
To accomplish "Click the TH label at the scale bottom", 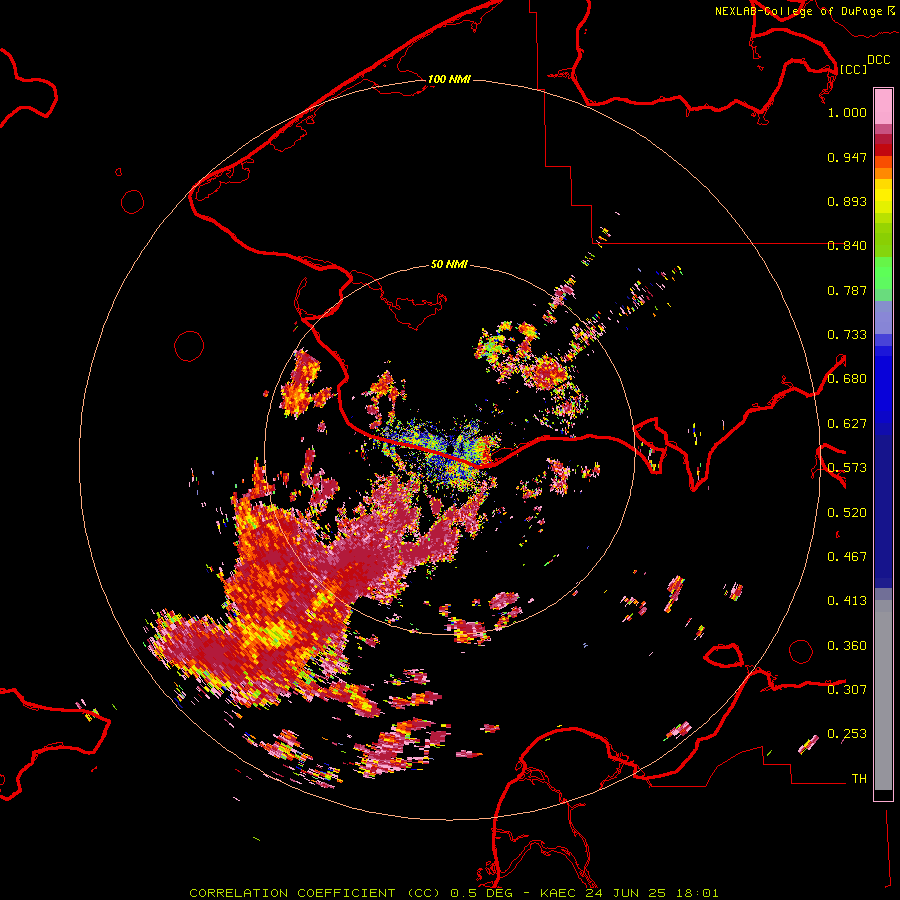I will 859,779.
